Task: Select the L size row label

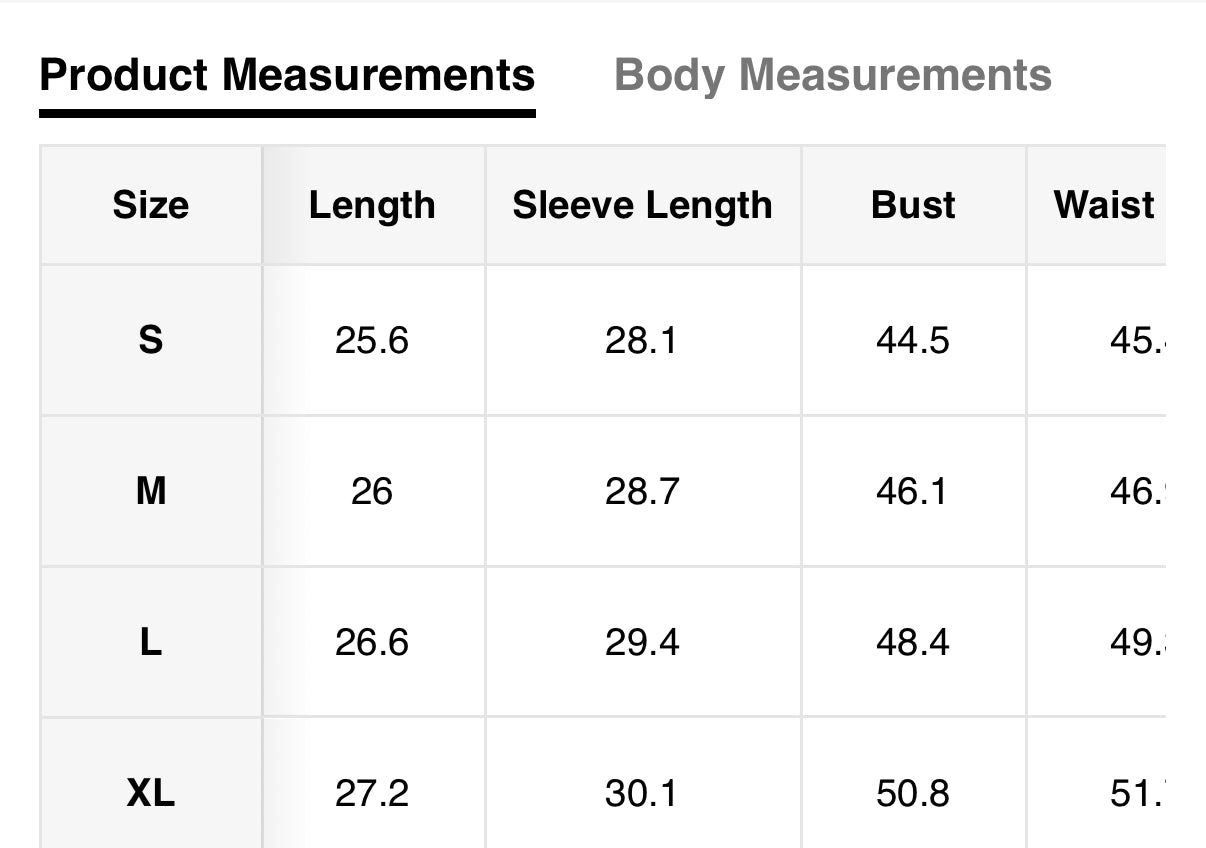Action: (x=151, y=642)
